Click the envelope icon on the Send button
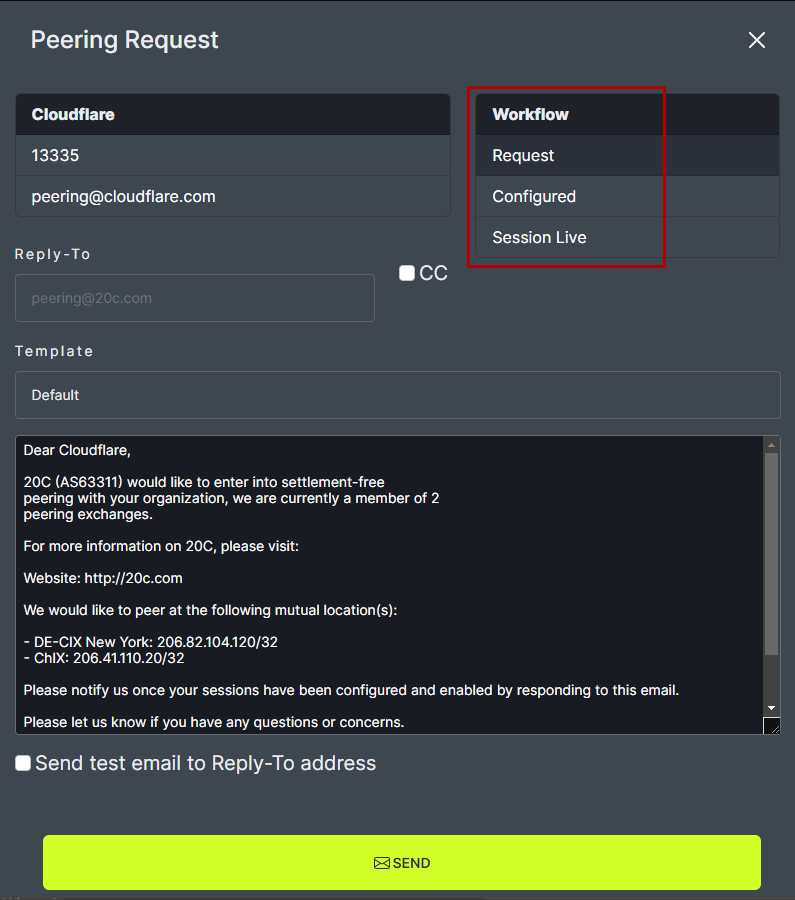The height and width of the screenshot is (900, 795). (x=381, y=863)
